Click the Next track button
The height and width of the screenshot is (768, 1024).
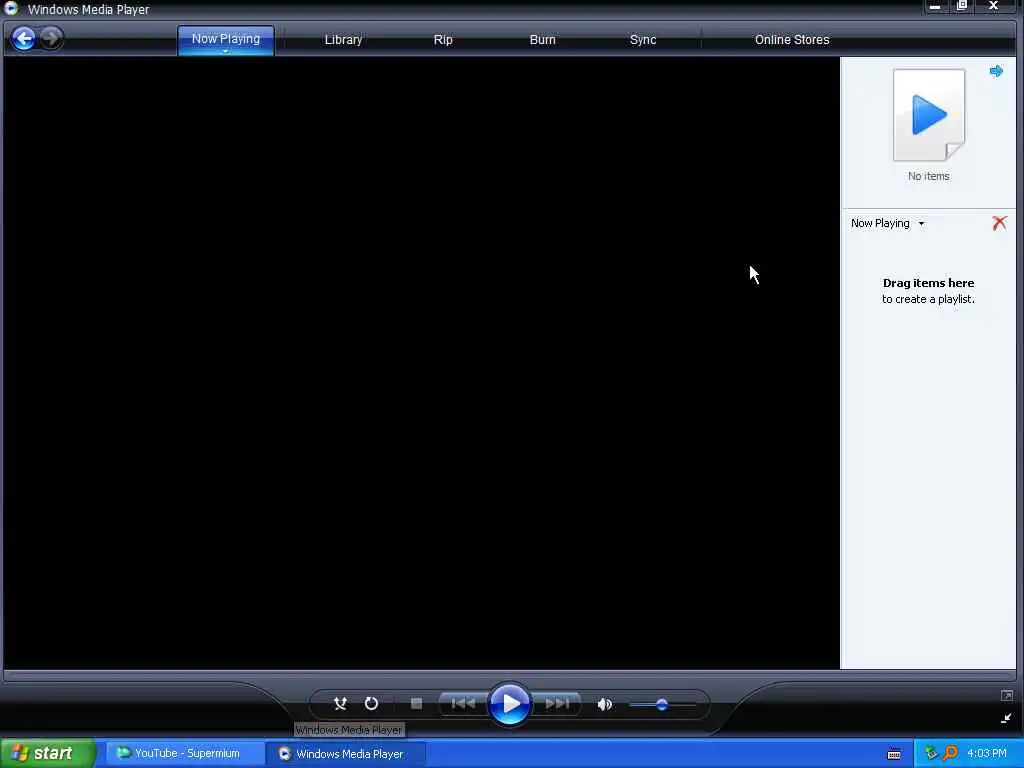(x=557, y=704)
